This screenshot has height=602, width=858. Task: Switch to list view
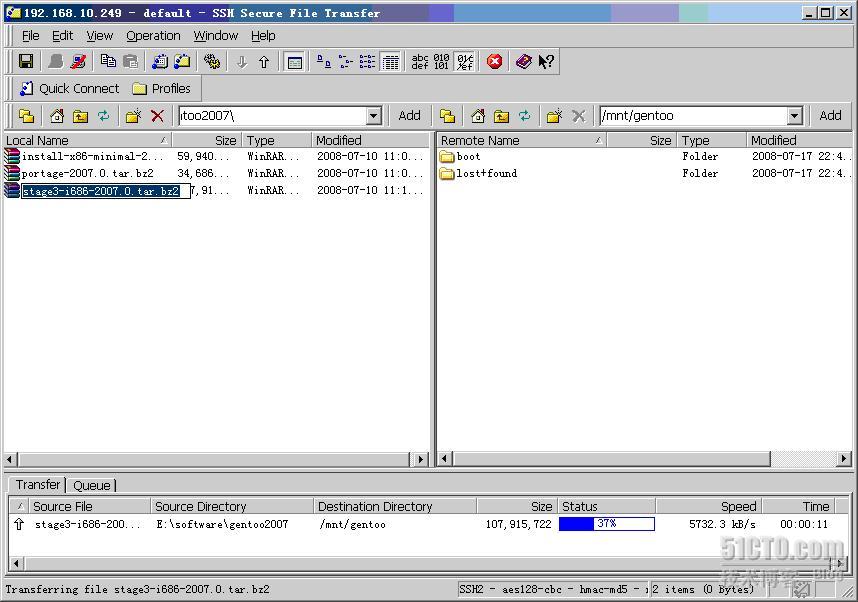pos(368,61)
